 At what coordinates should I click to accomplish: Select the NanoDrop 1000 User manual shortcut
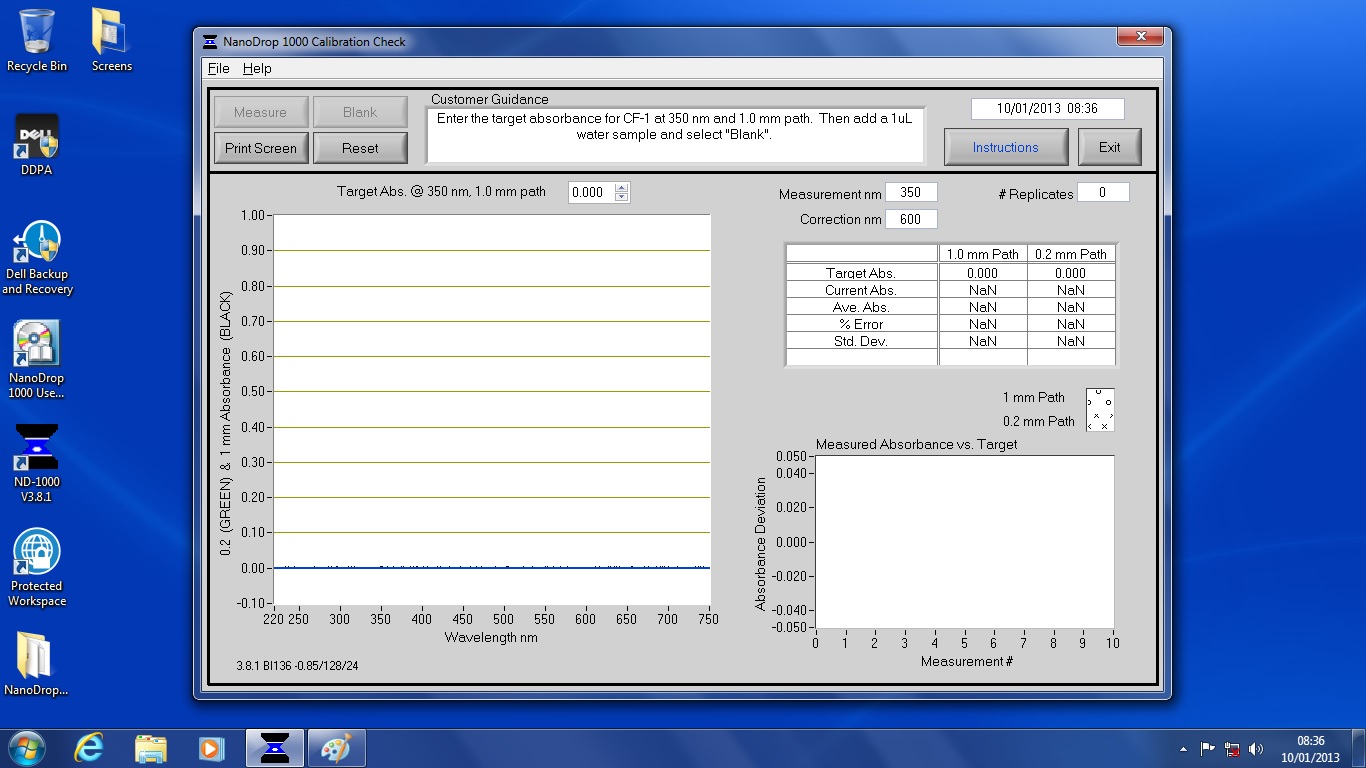pos(37,360)
